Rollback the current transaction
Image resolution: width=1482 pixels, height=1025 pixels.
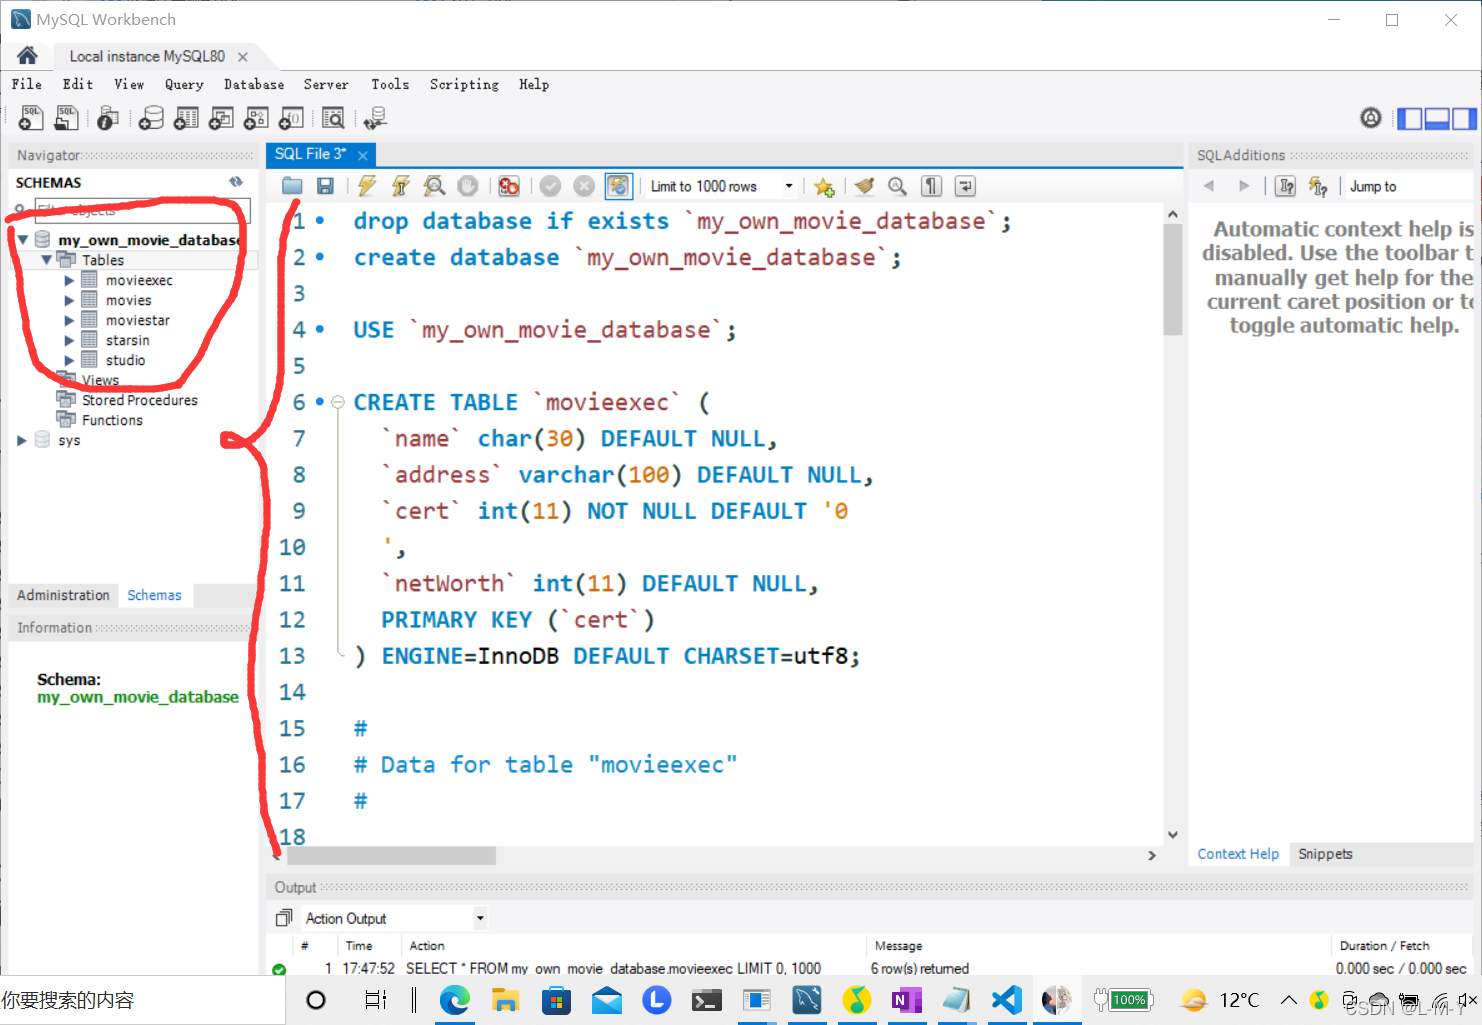pyautogui.click(x=584, y=186)
